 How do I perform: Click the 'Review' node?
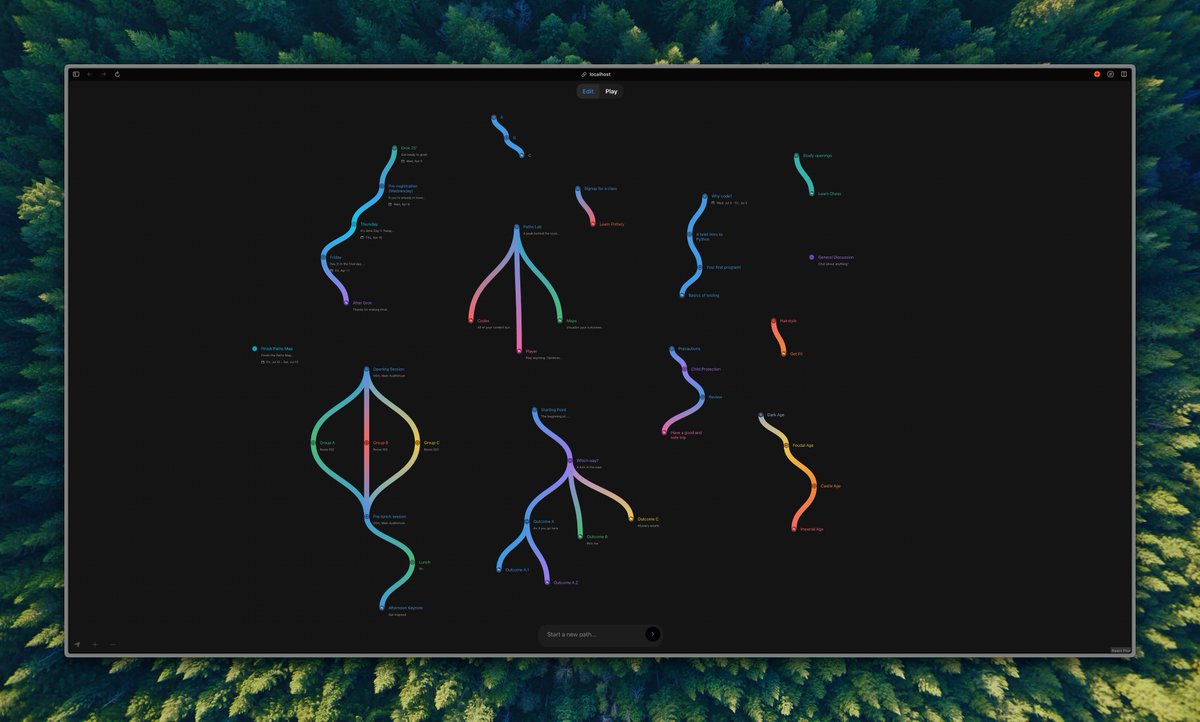(703, 397)
